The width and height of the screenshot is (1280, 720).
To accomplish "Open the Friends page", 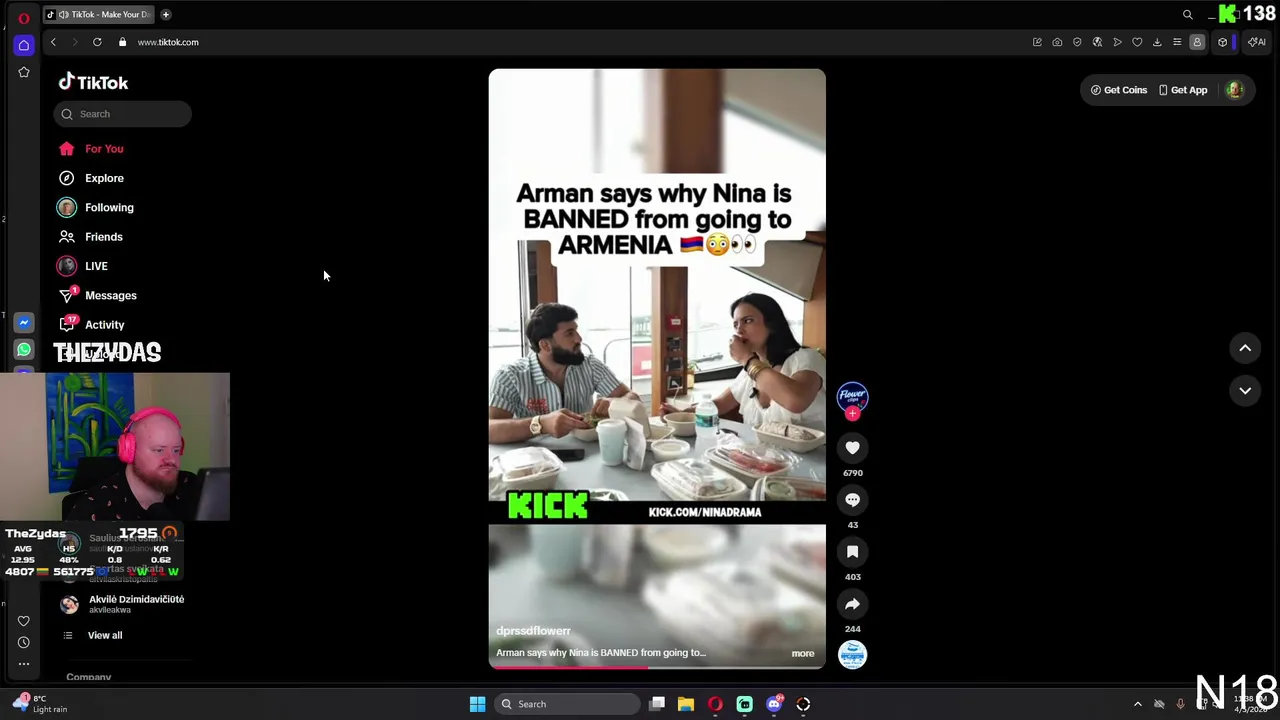I will 90,237.
